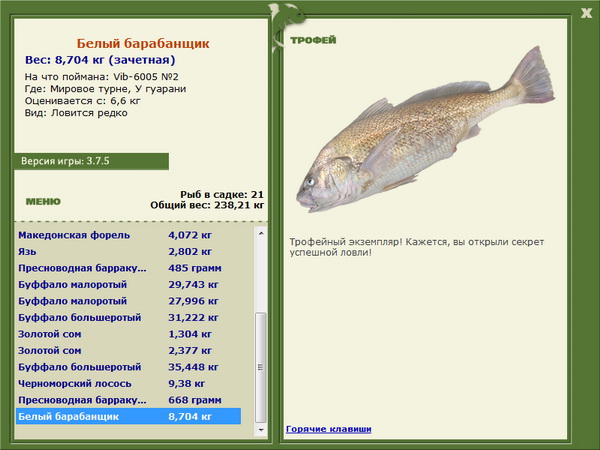Click the highlighted Белый барабанщик row

click(x=129, y=416)
